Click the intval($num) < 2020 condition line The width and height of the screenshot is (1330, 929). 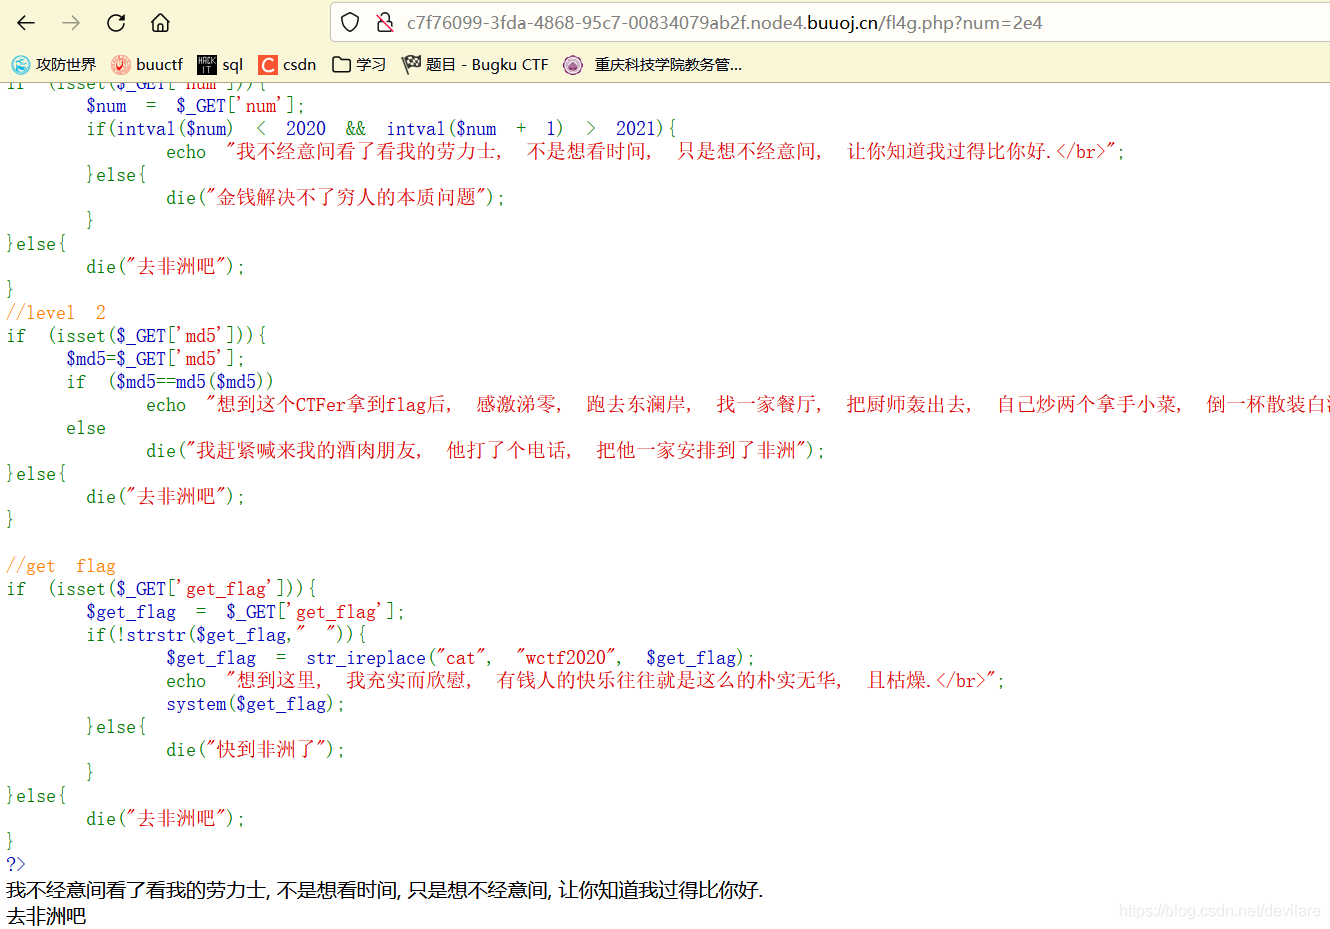point(381,129)
